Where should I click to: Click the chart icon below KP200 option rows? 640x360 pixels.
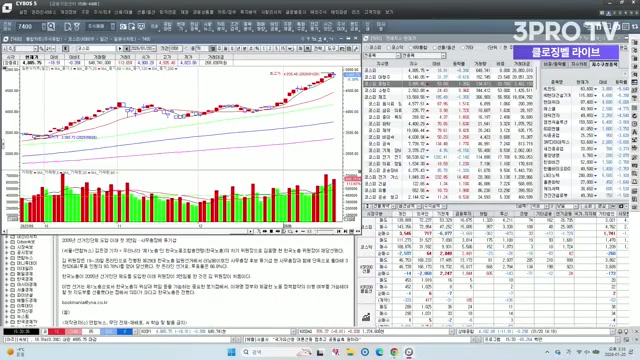tap(366, 317)
